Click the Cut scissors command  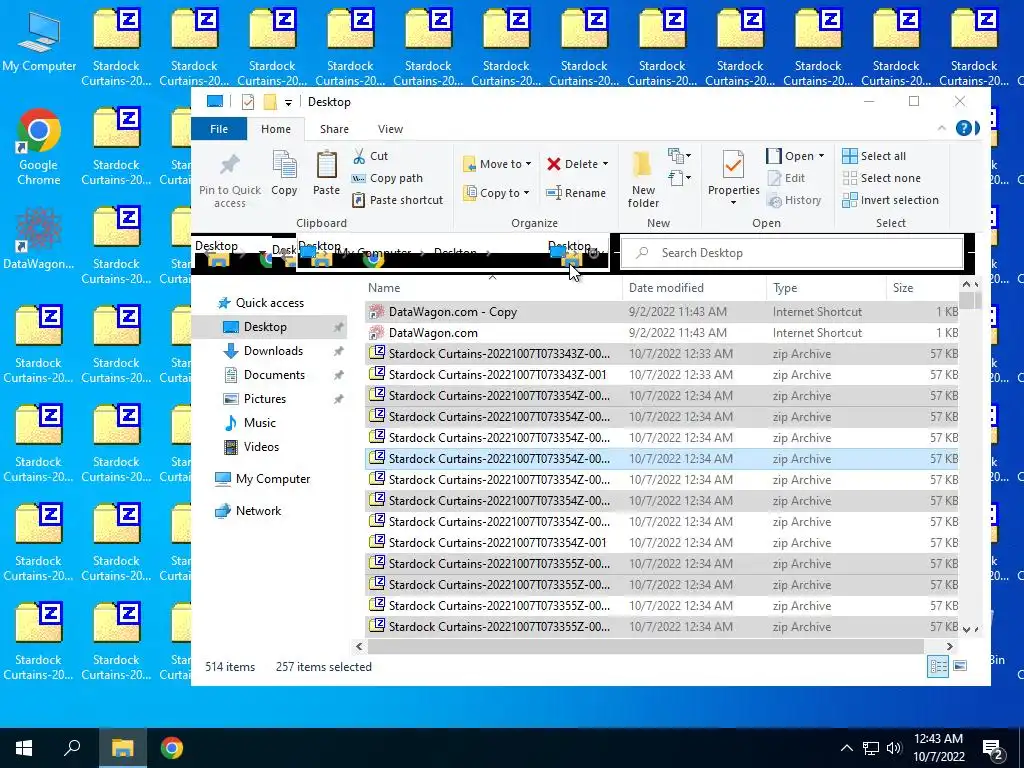click(x=370, y=156)
